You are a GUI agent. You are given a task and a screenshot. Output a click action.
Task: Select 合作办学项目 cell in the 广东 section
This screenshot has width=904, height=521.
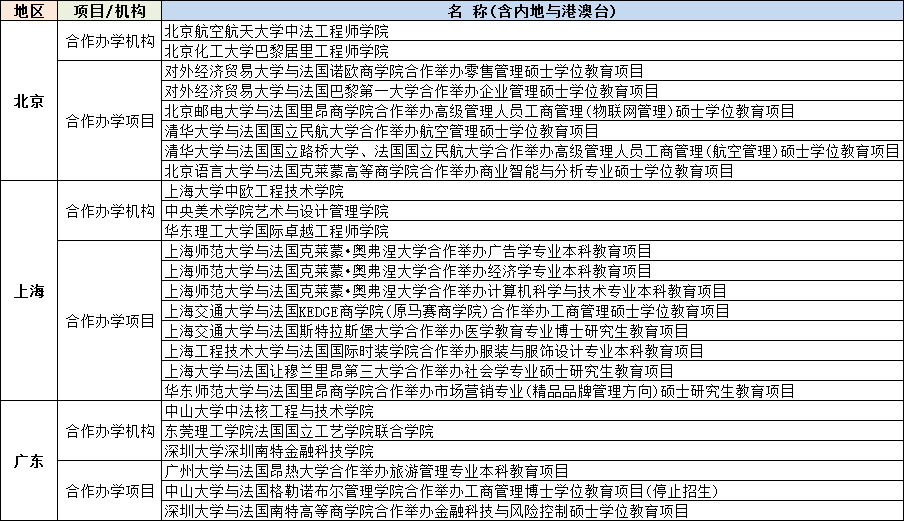point(110,491)
